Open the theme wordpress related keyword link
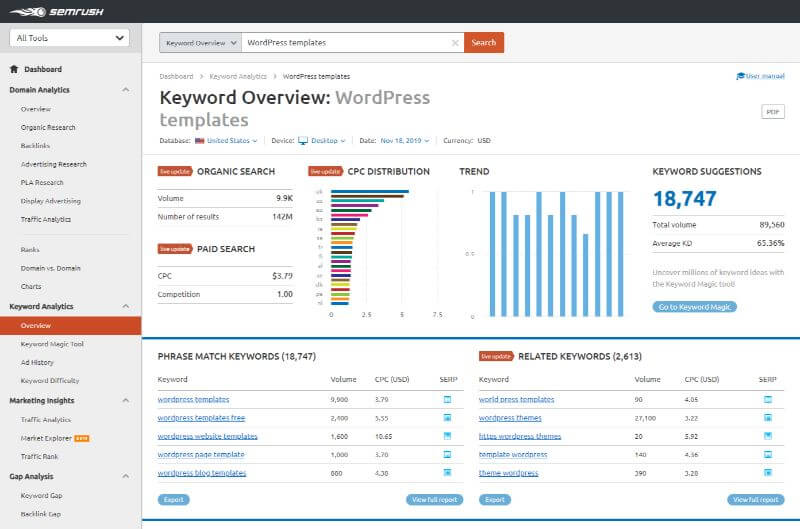800x529 pixels. [x=509, y=473]
